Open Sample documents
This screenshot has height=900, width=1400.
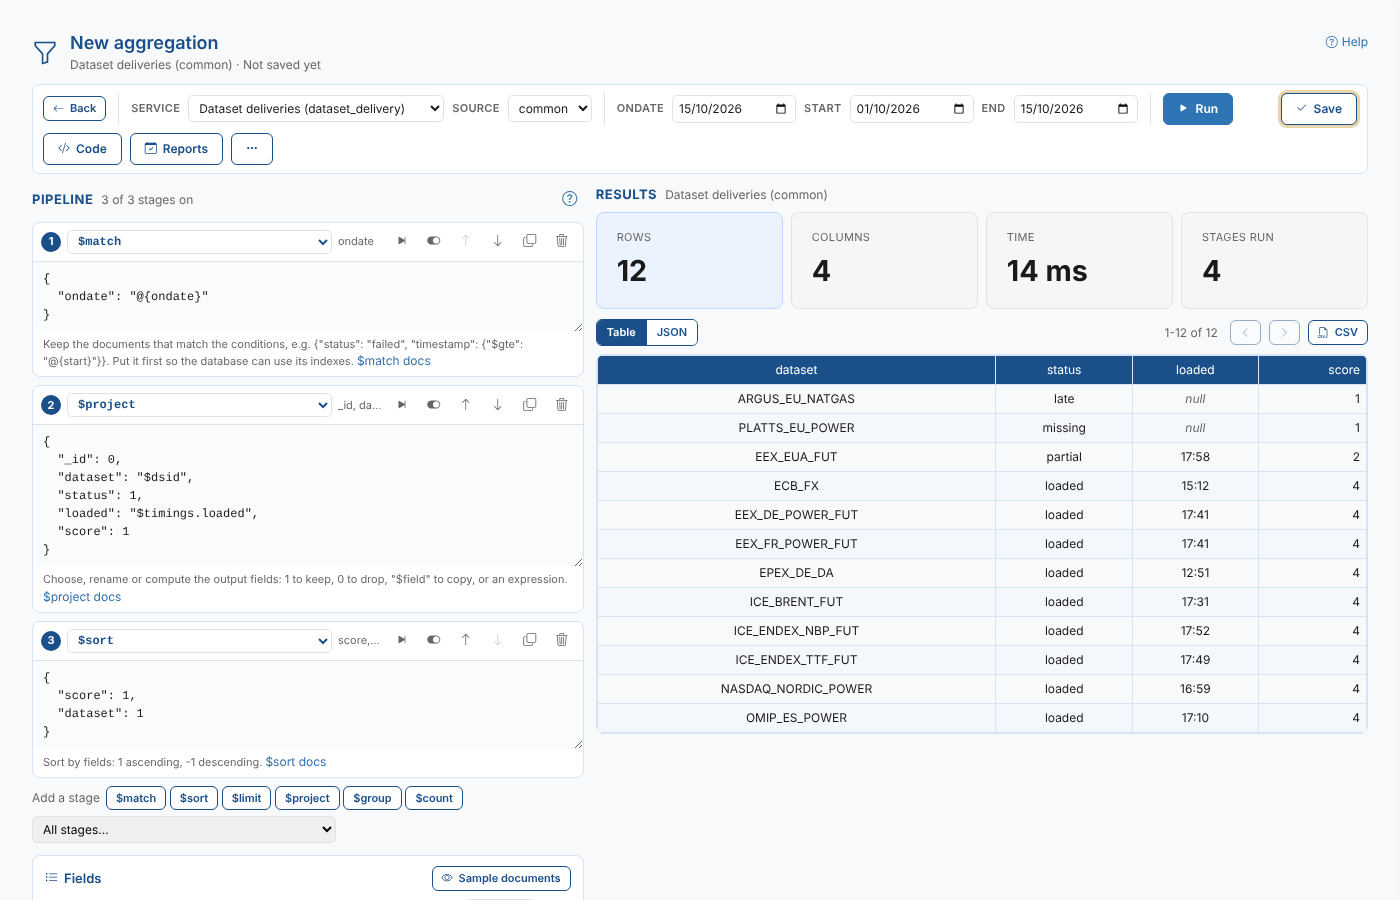[501, 878]
